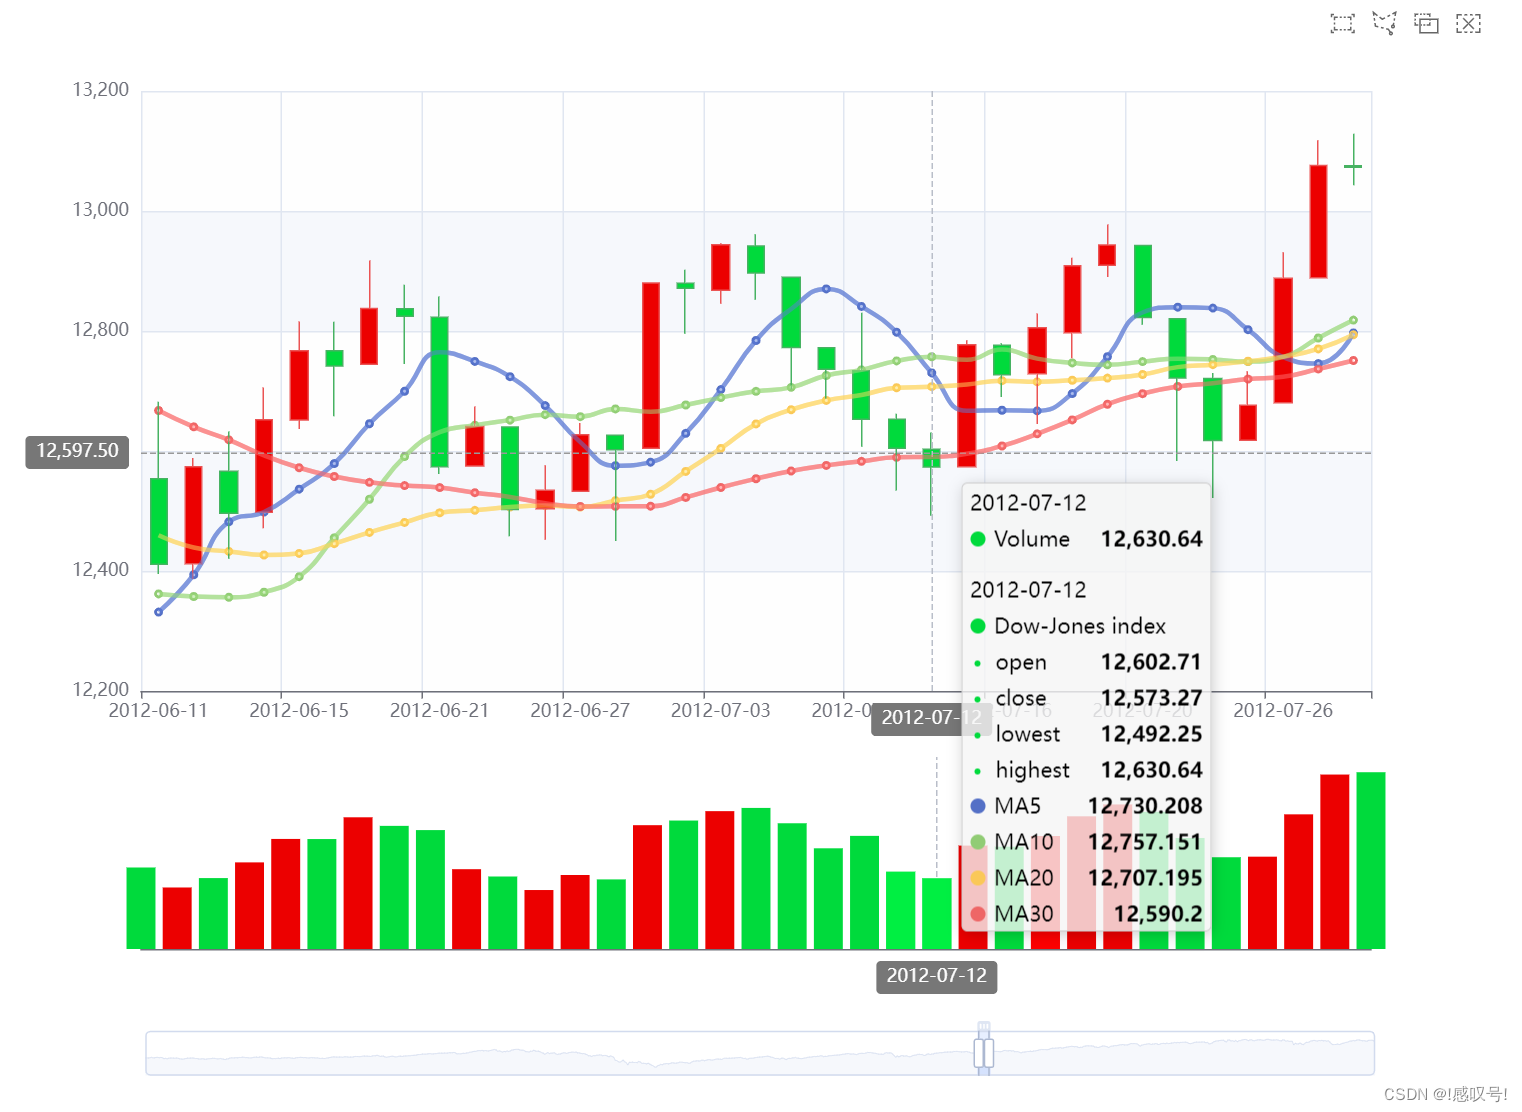
Task: Click the 12,200 y-axis label
Action: 100,690
